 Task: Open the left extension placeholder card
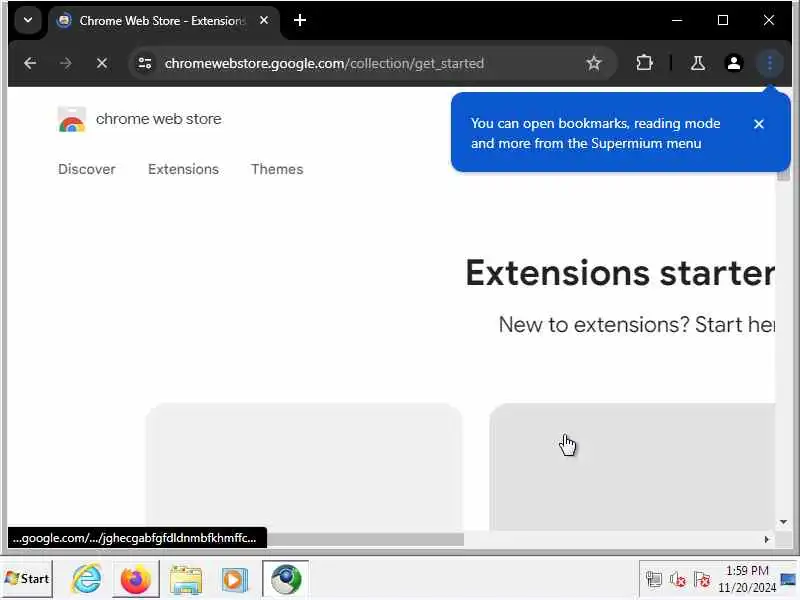coord(304,467)
